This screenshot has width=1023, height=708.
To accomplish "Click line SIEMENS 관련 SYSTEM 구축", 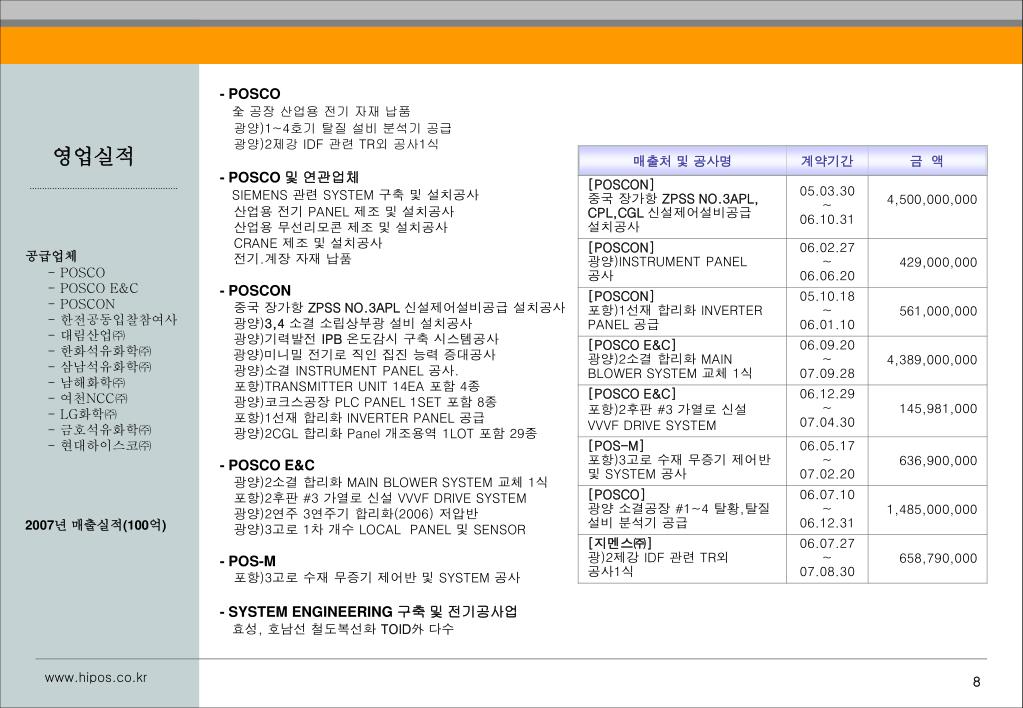I will tap(356, 195).
